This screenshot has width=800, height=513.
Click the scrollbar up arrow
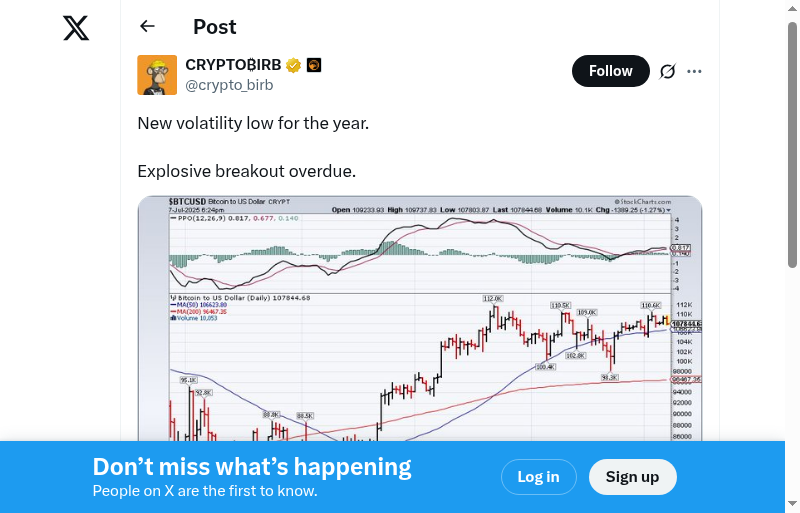[x=792, y=8]
